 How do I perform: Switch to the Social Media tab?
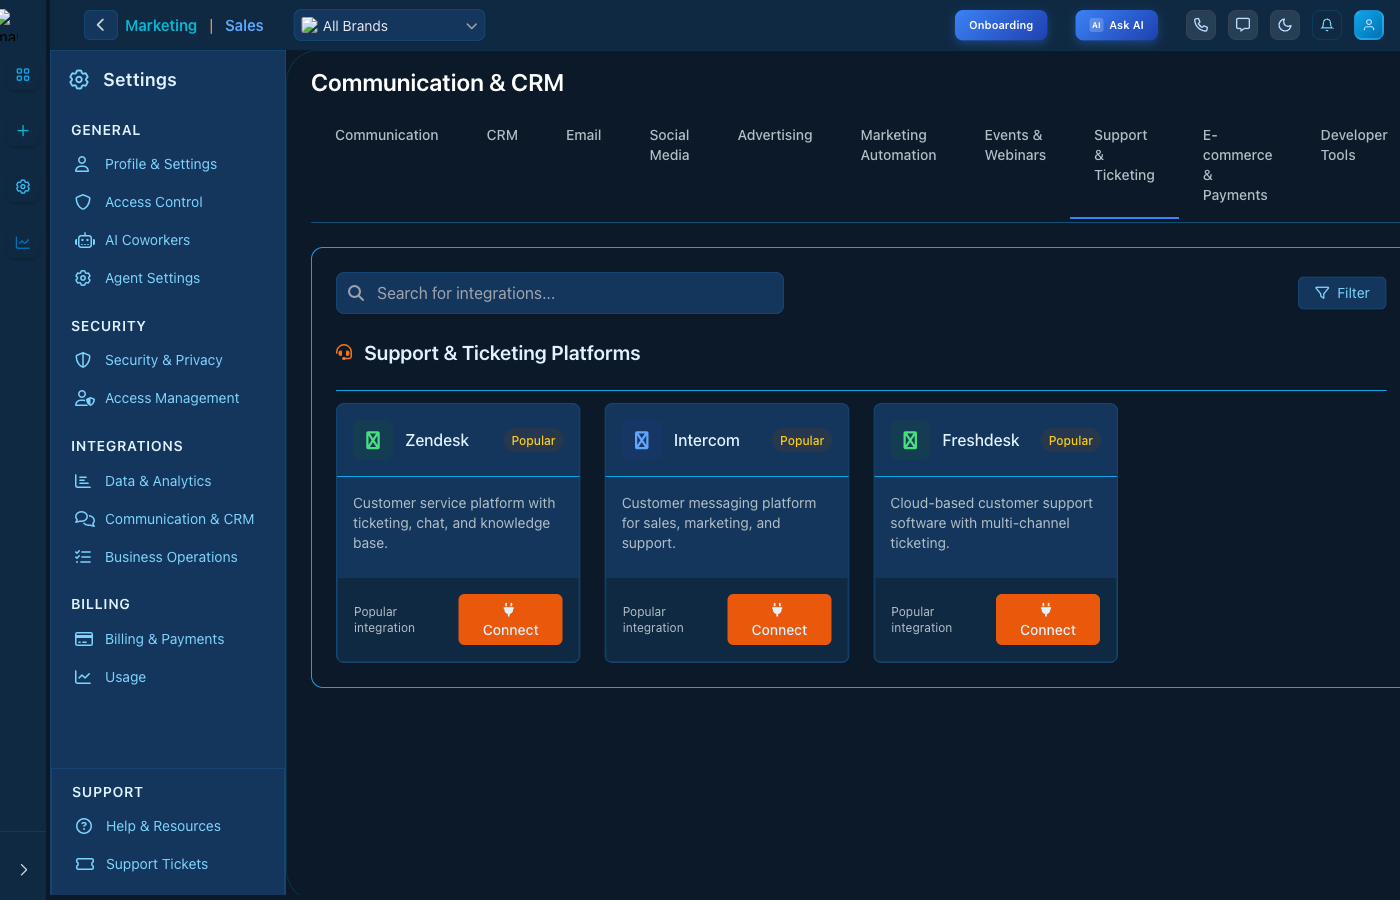tap(670, 145)
